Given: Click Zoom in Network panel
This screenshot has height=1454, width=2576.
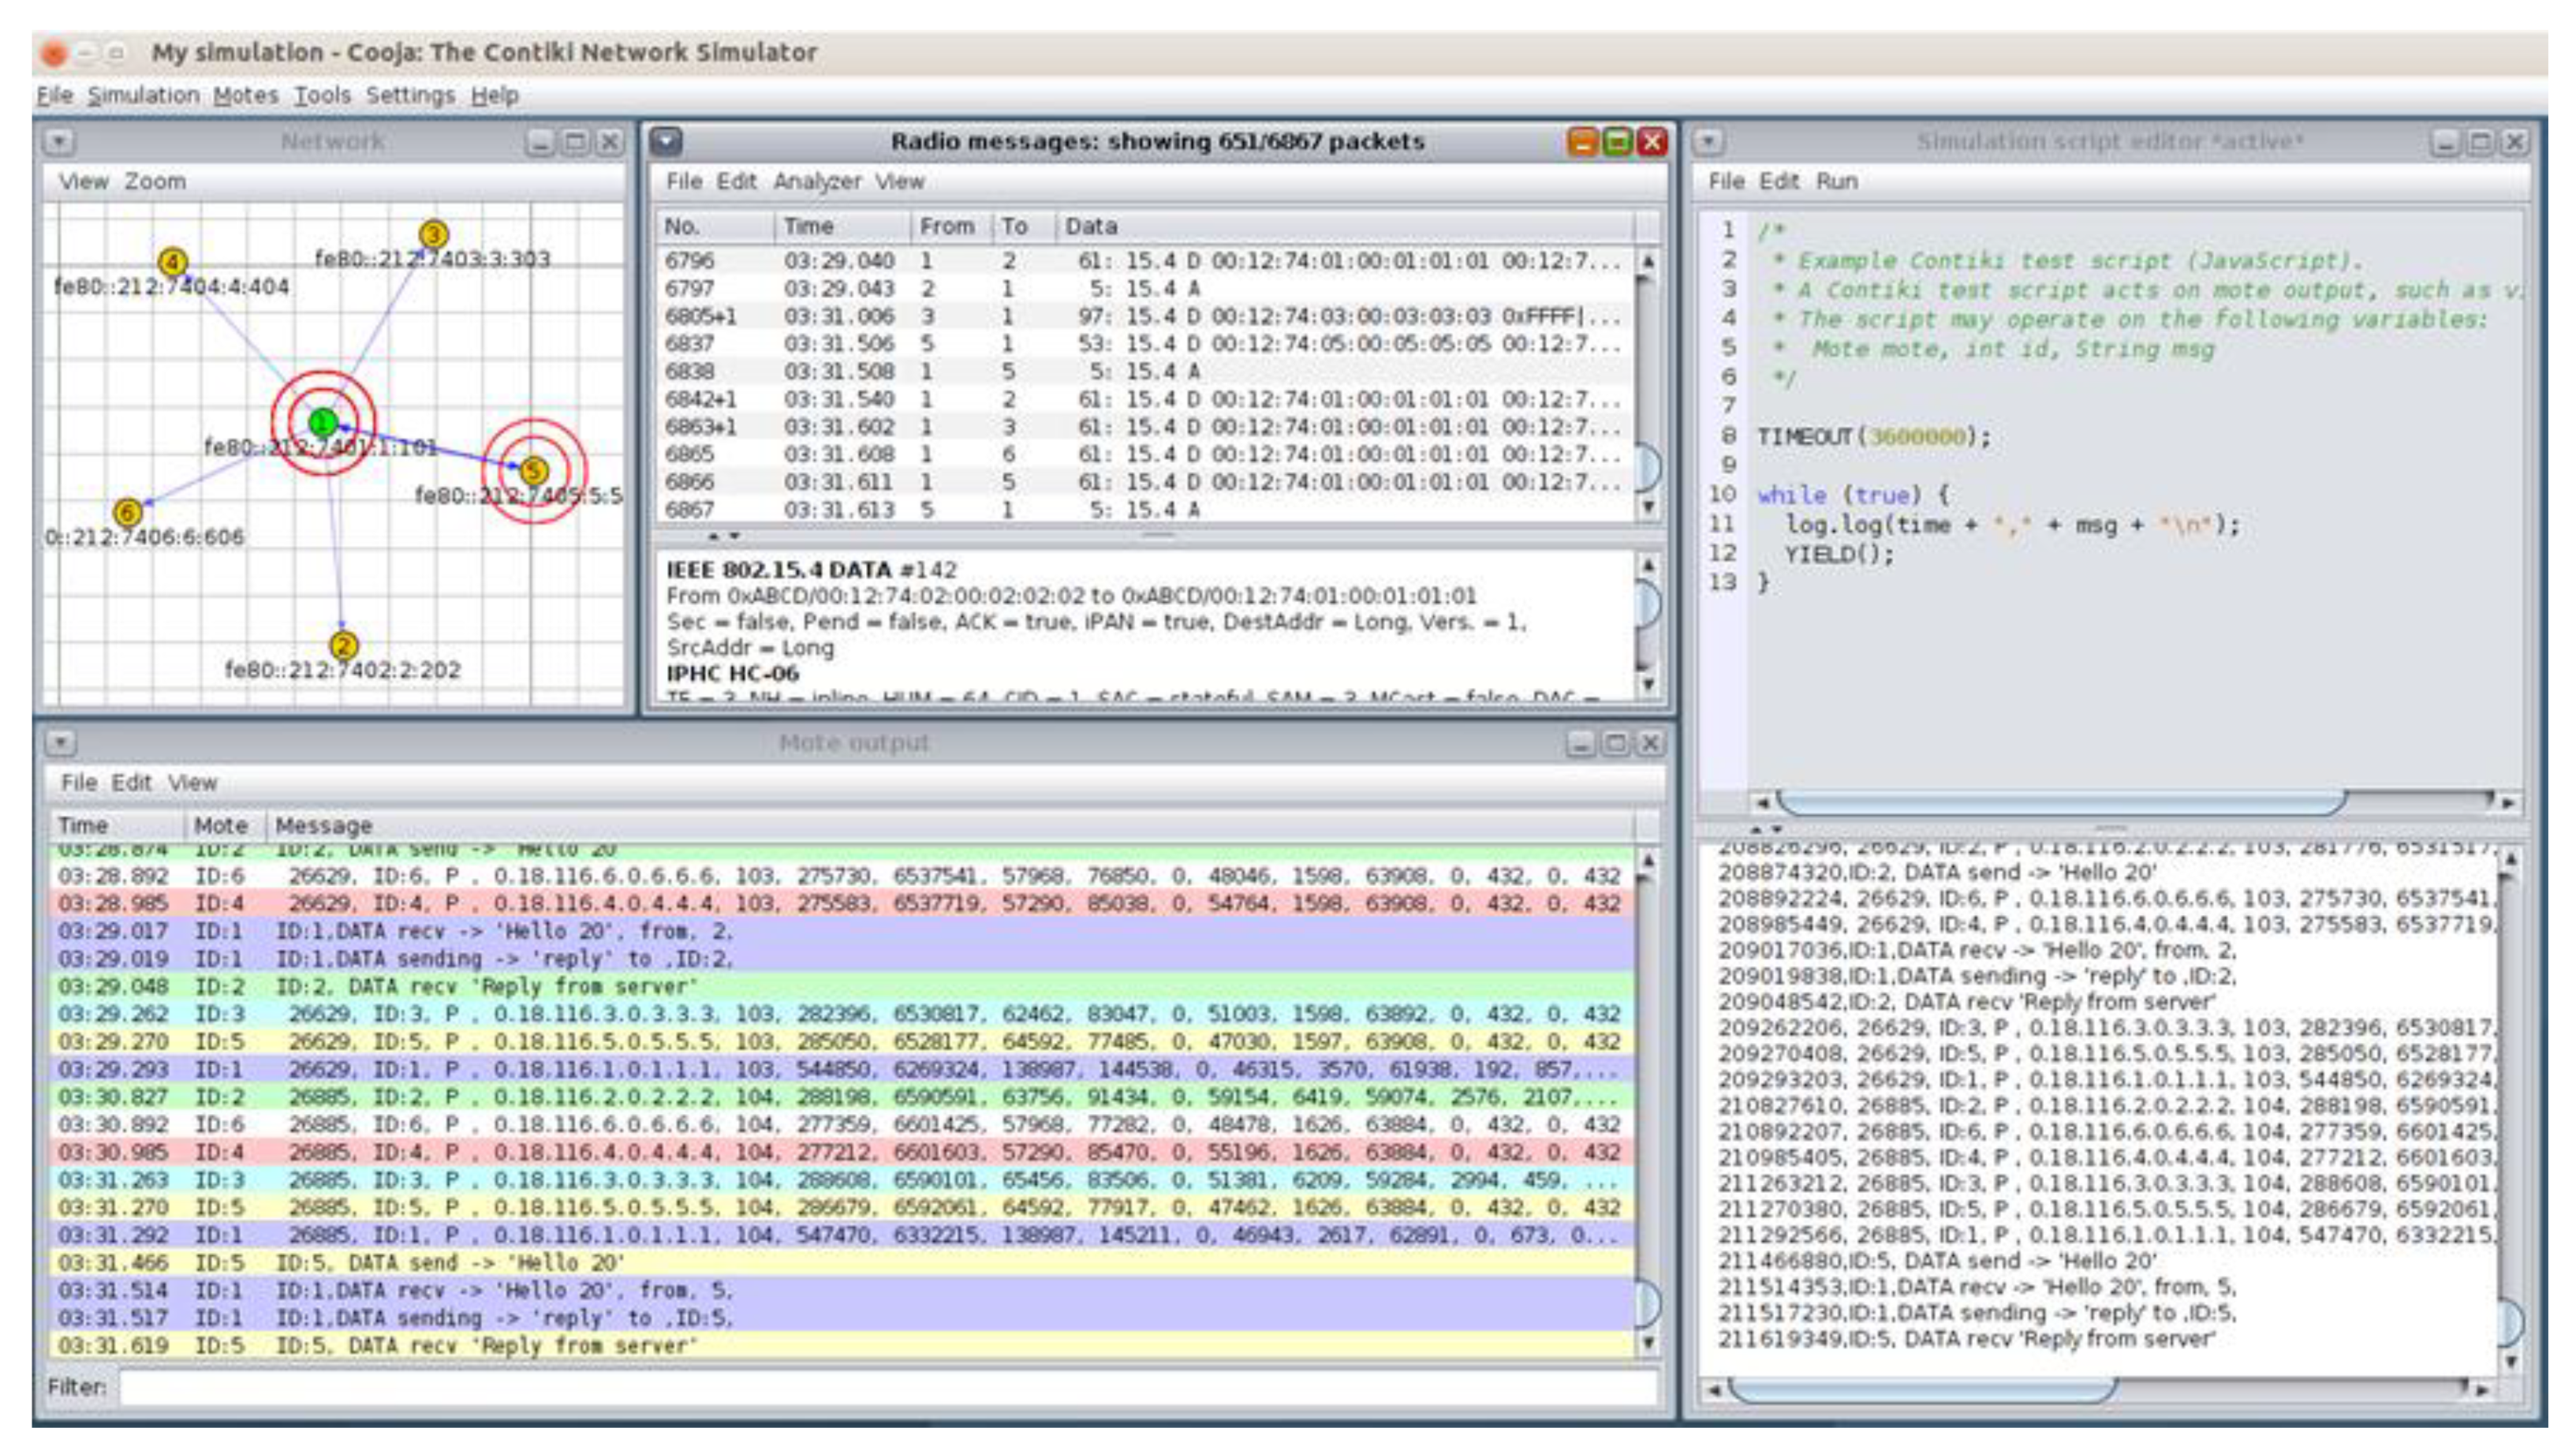Looking at the screenshot, I should (155, 181).
